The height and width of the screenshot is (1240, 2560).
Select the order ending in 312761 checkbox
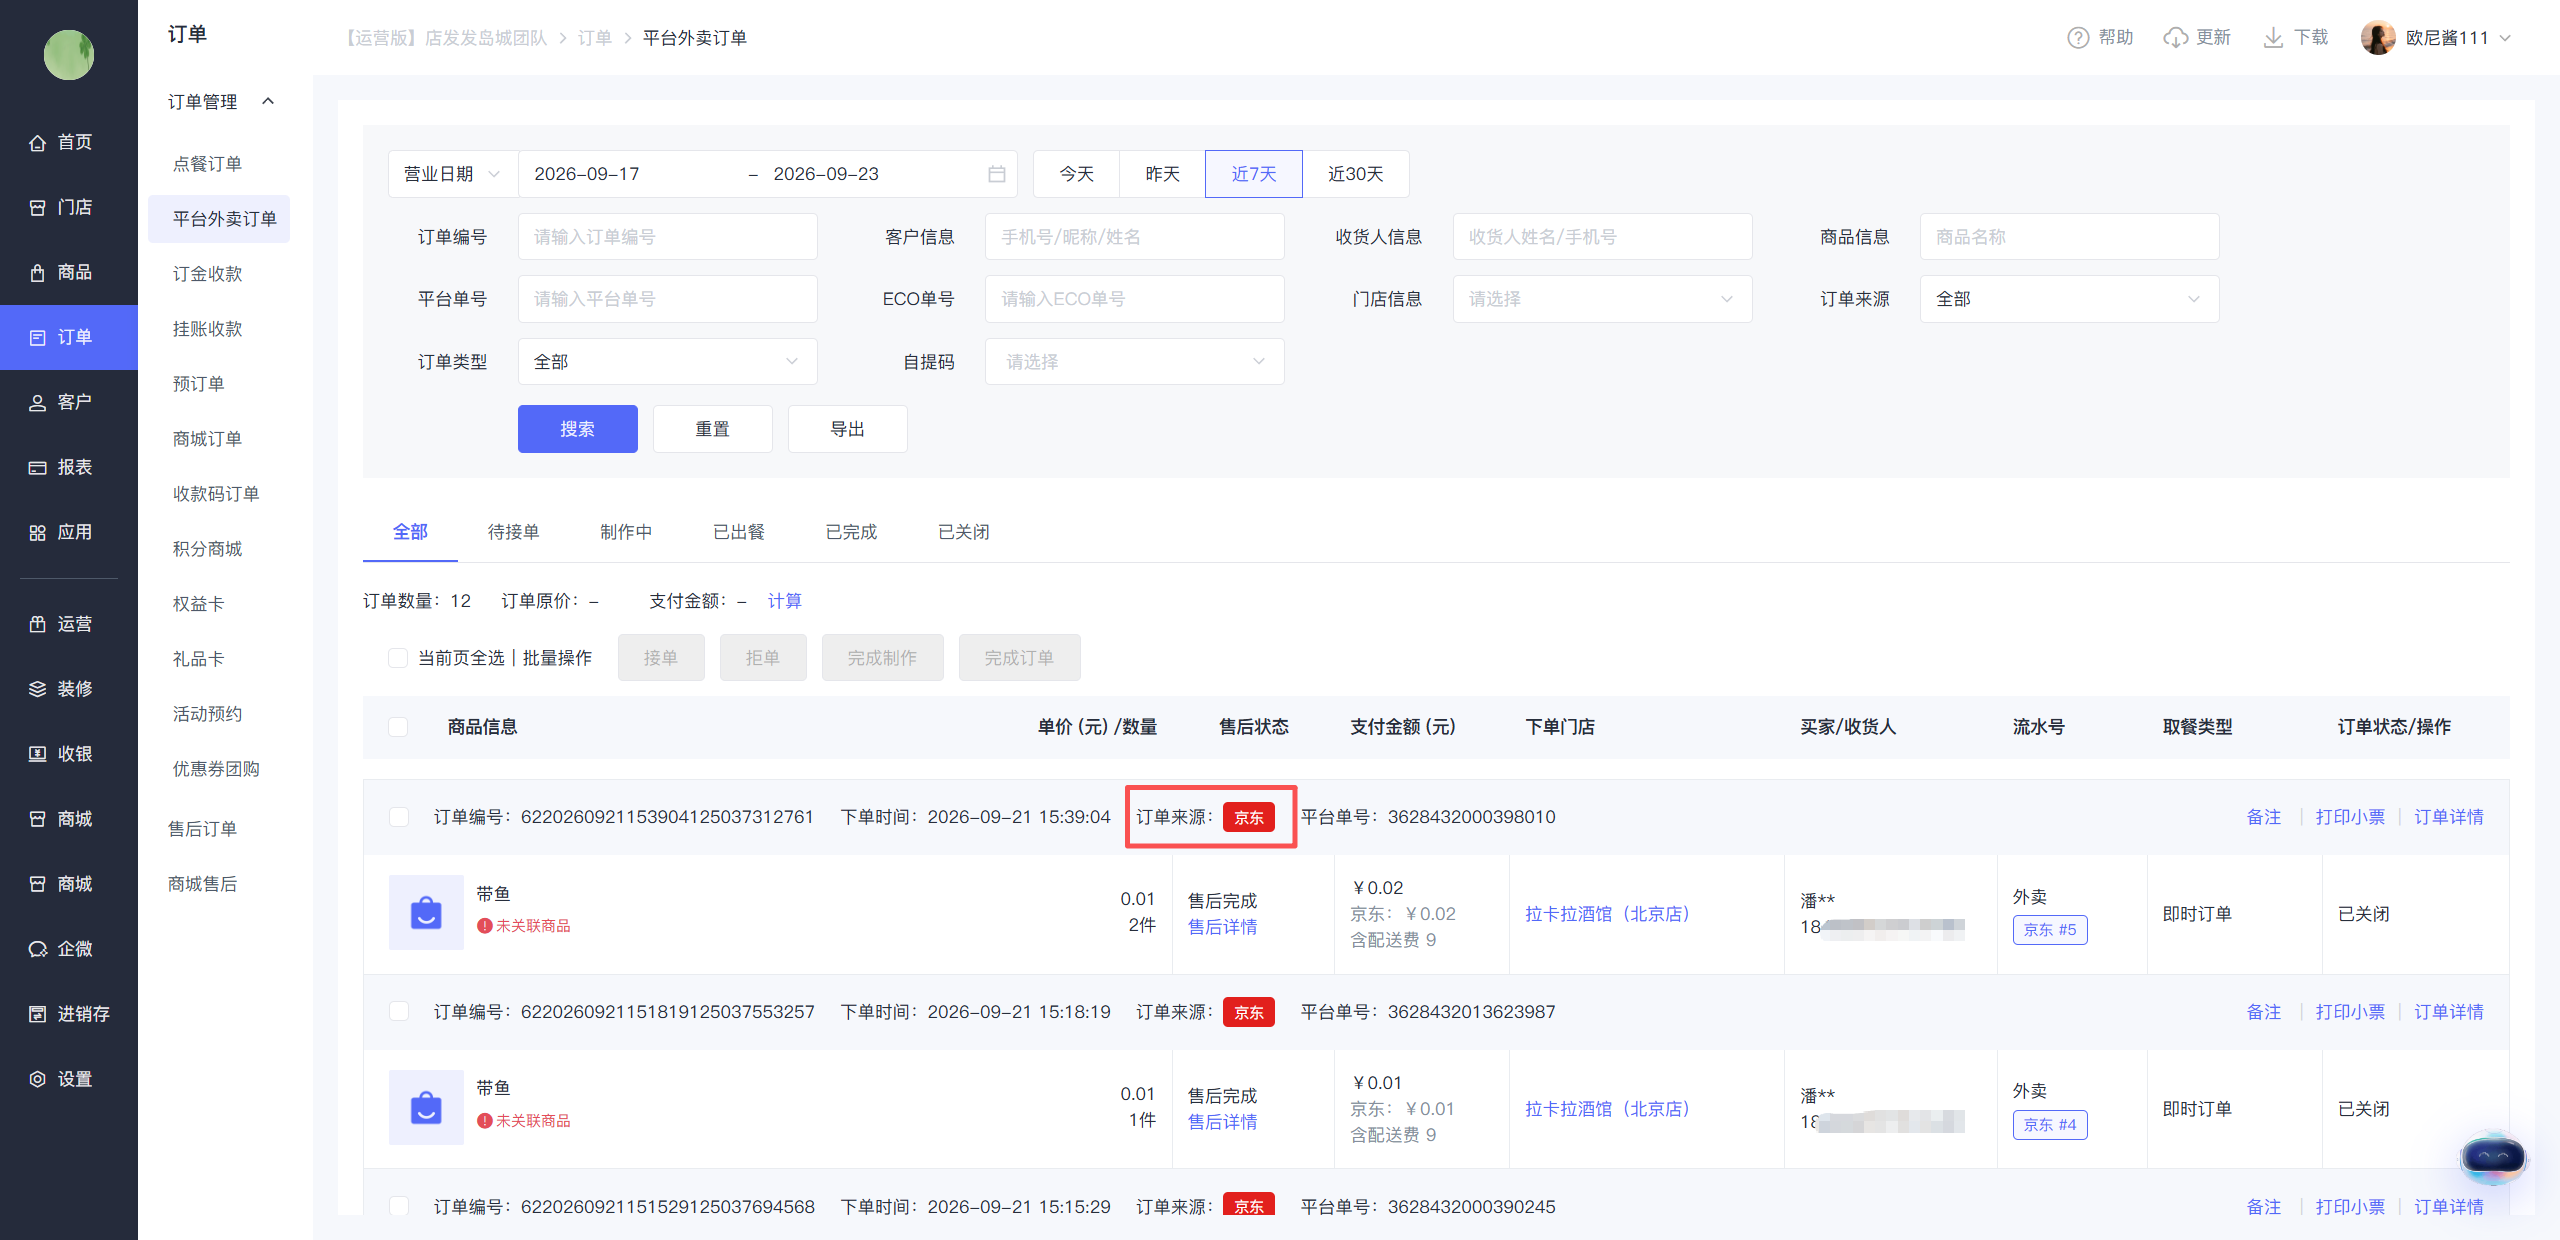(399, 817)
